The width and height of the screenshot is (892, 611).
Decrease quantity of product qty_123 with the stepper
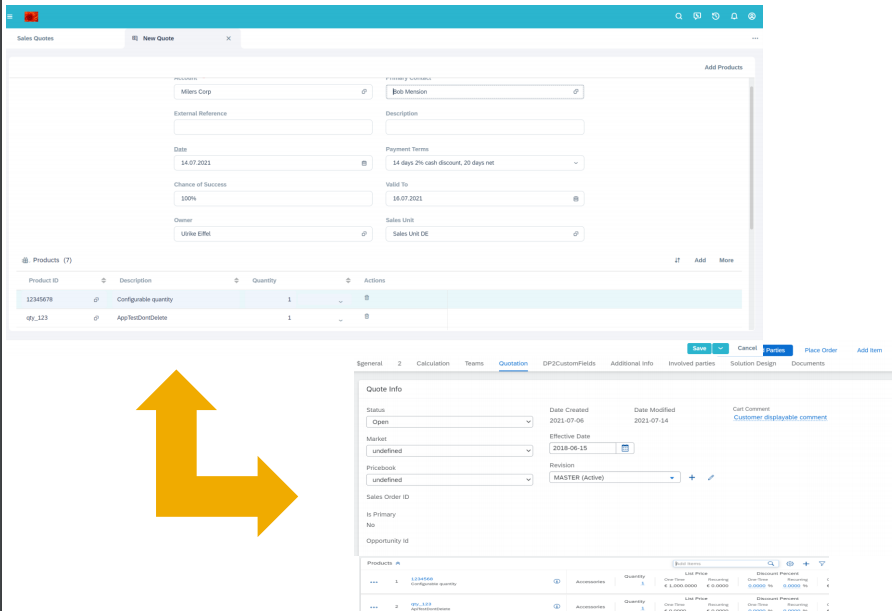pyautogui.click(x=340, y=319)
